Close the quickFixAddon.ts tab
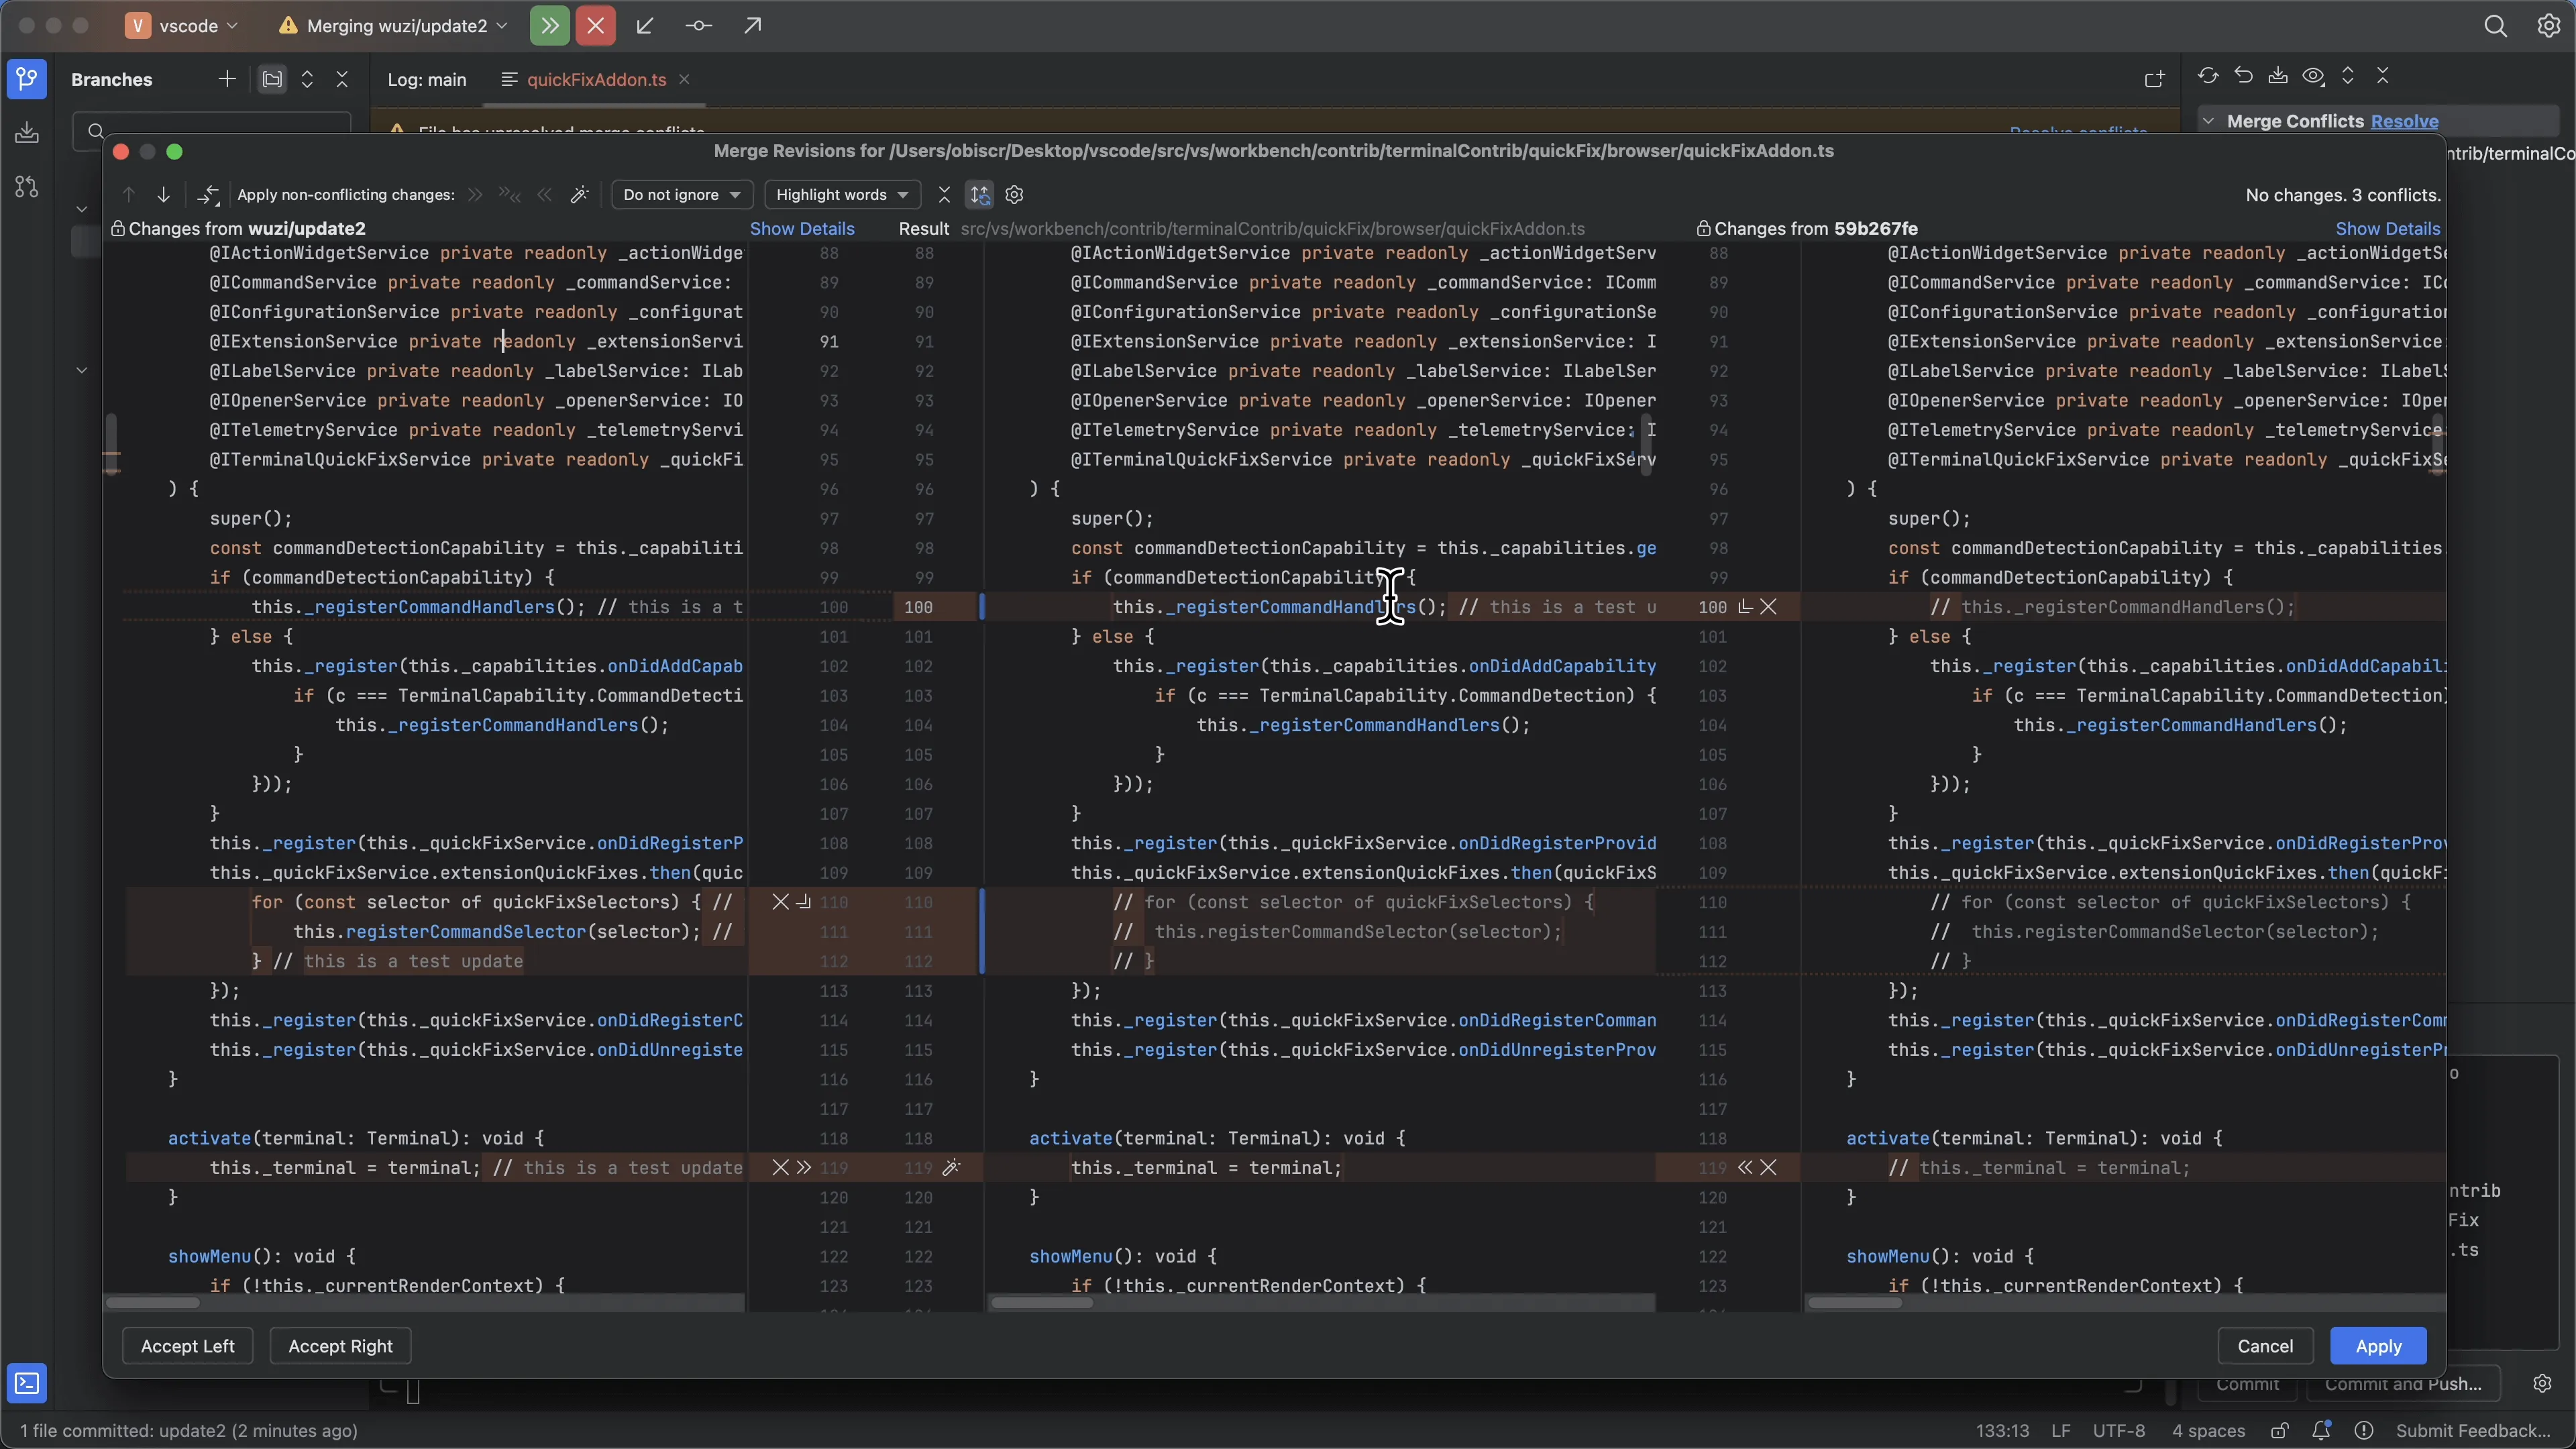This screenshot has height=1449, width=2576. pos(684,80)
